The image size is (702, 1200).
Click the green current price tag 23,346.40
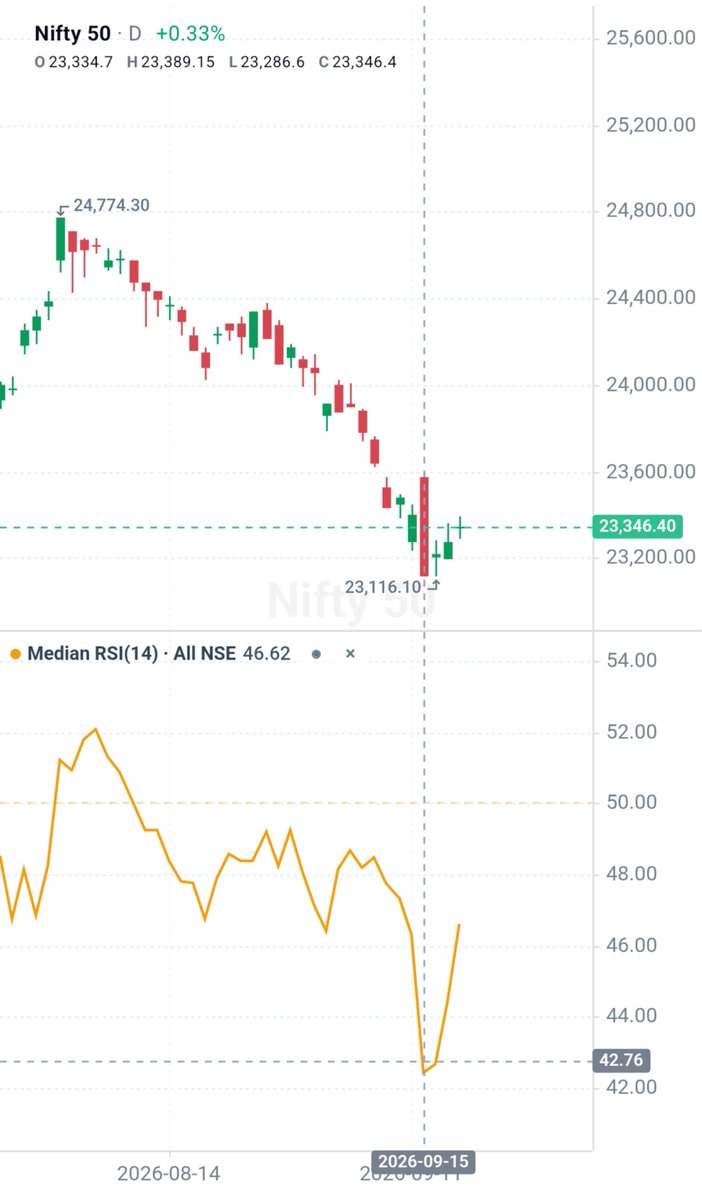pos(637,527)
